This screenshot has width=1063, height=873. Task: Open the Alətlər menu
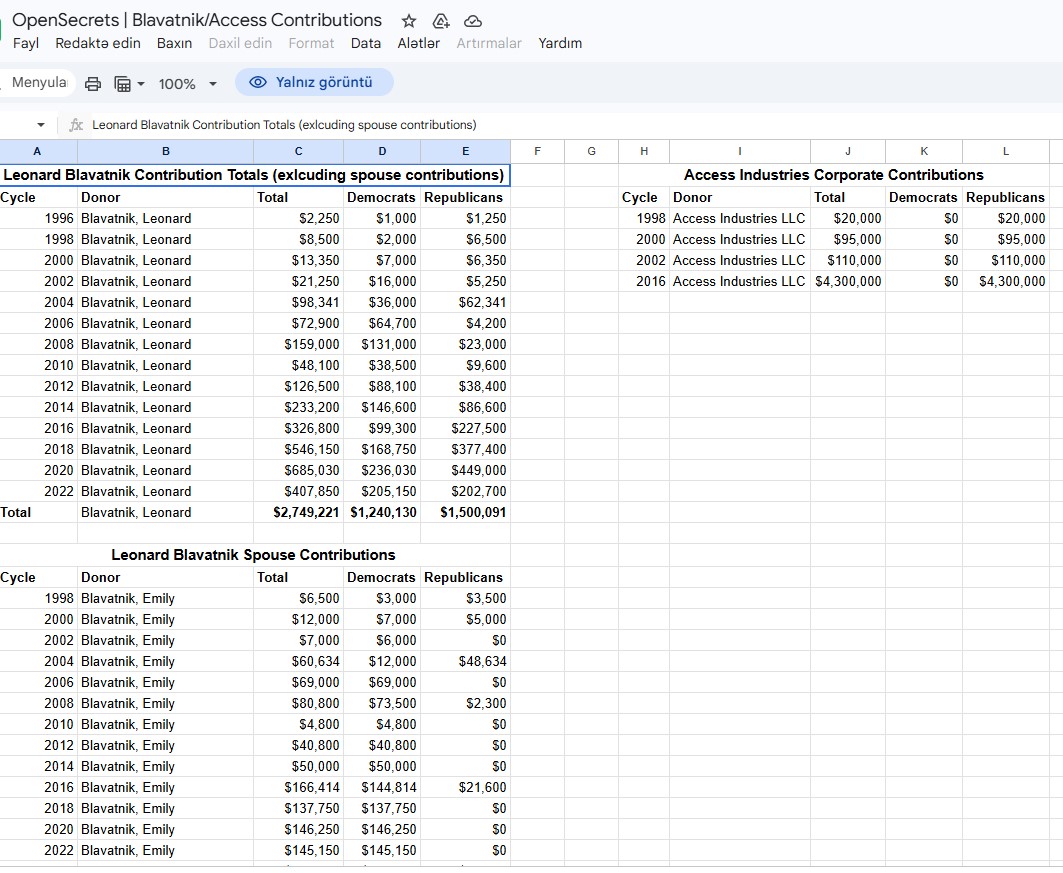pos(418,43)
